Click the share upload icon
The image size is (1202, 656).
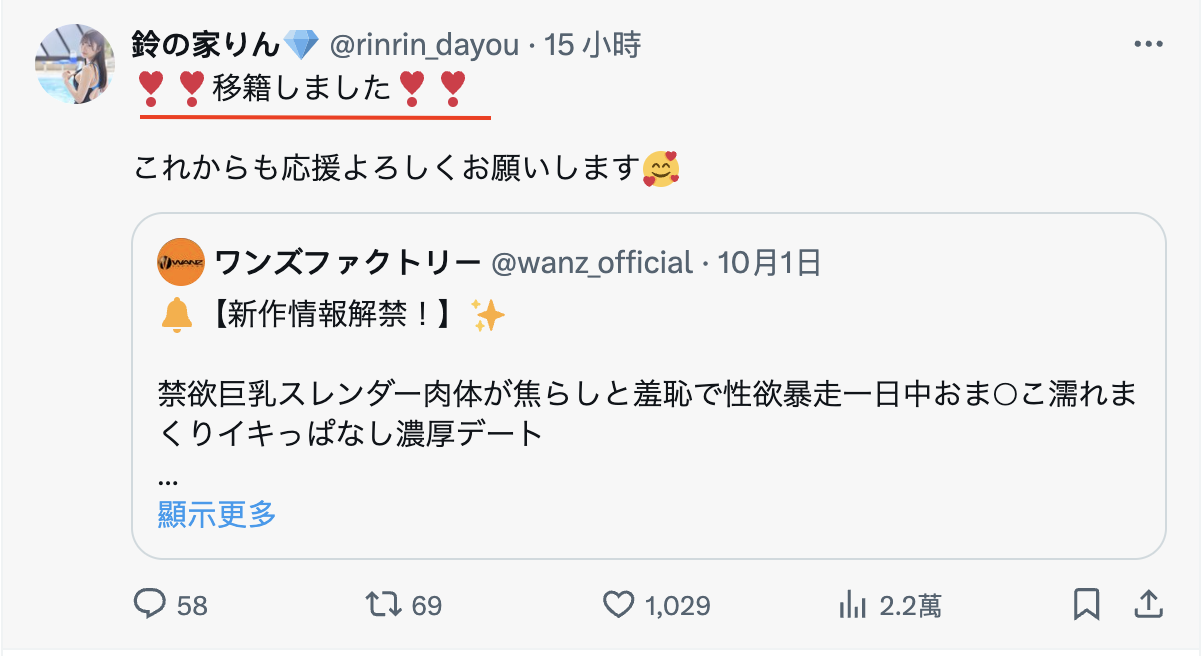click(1149, 604)
